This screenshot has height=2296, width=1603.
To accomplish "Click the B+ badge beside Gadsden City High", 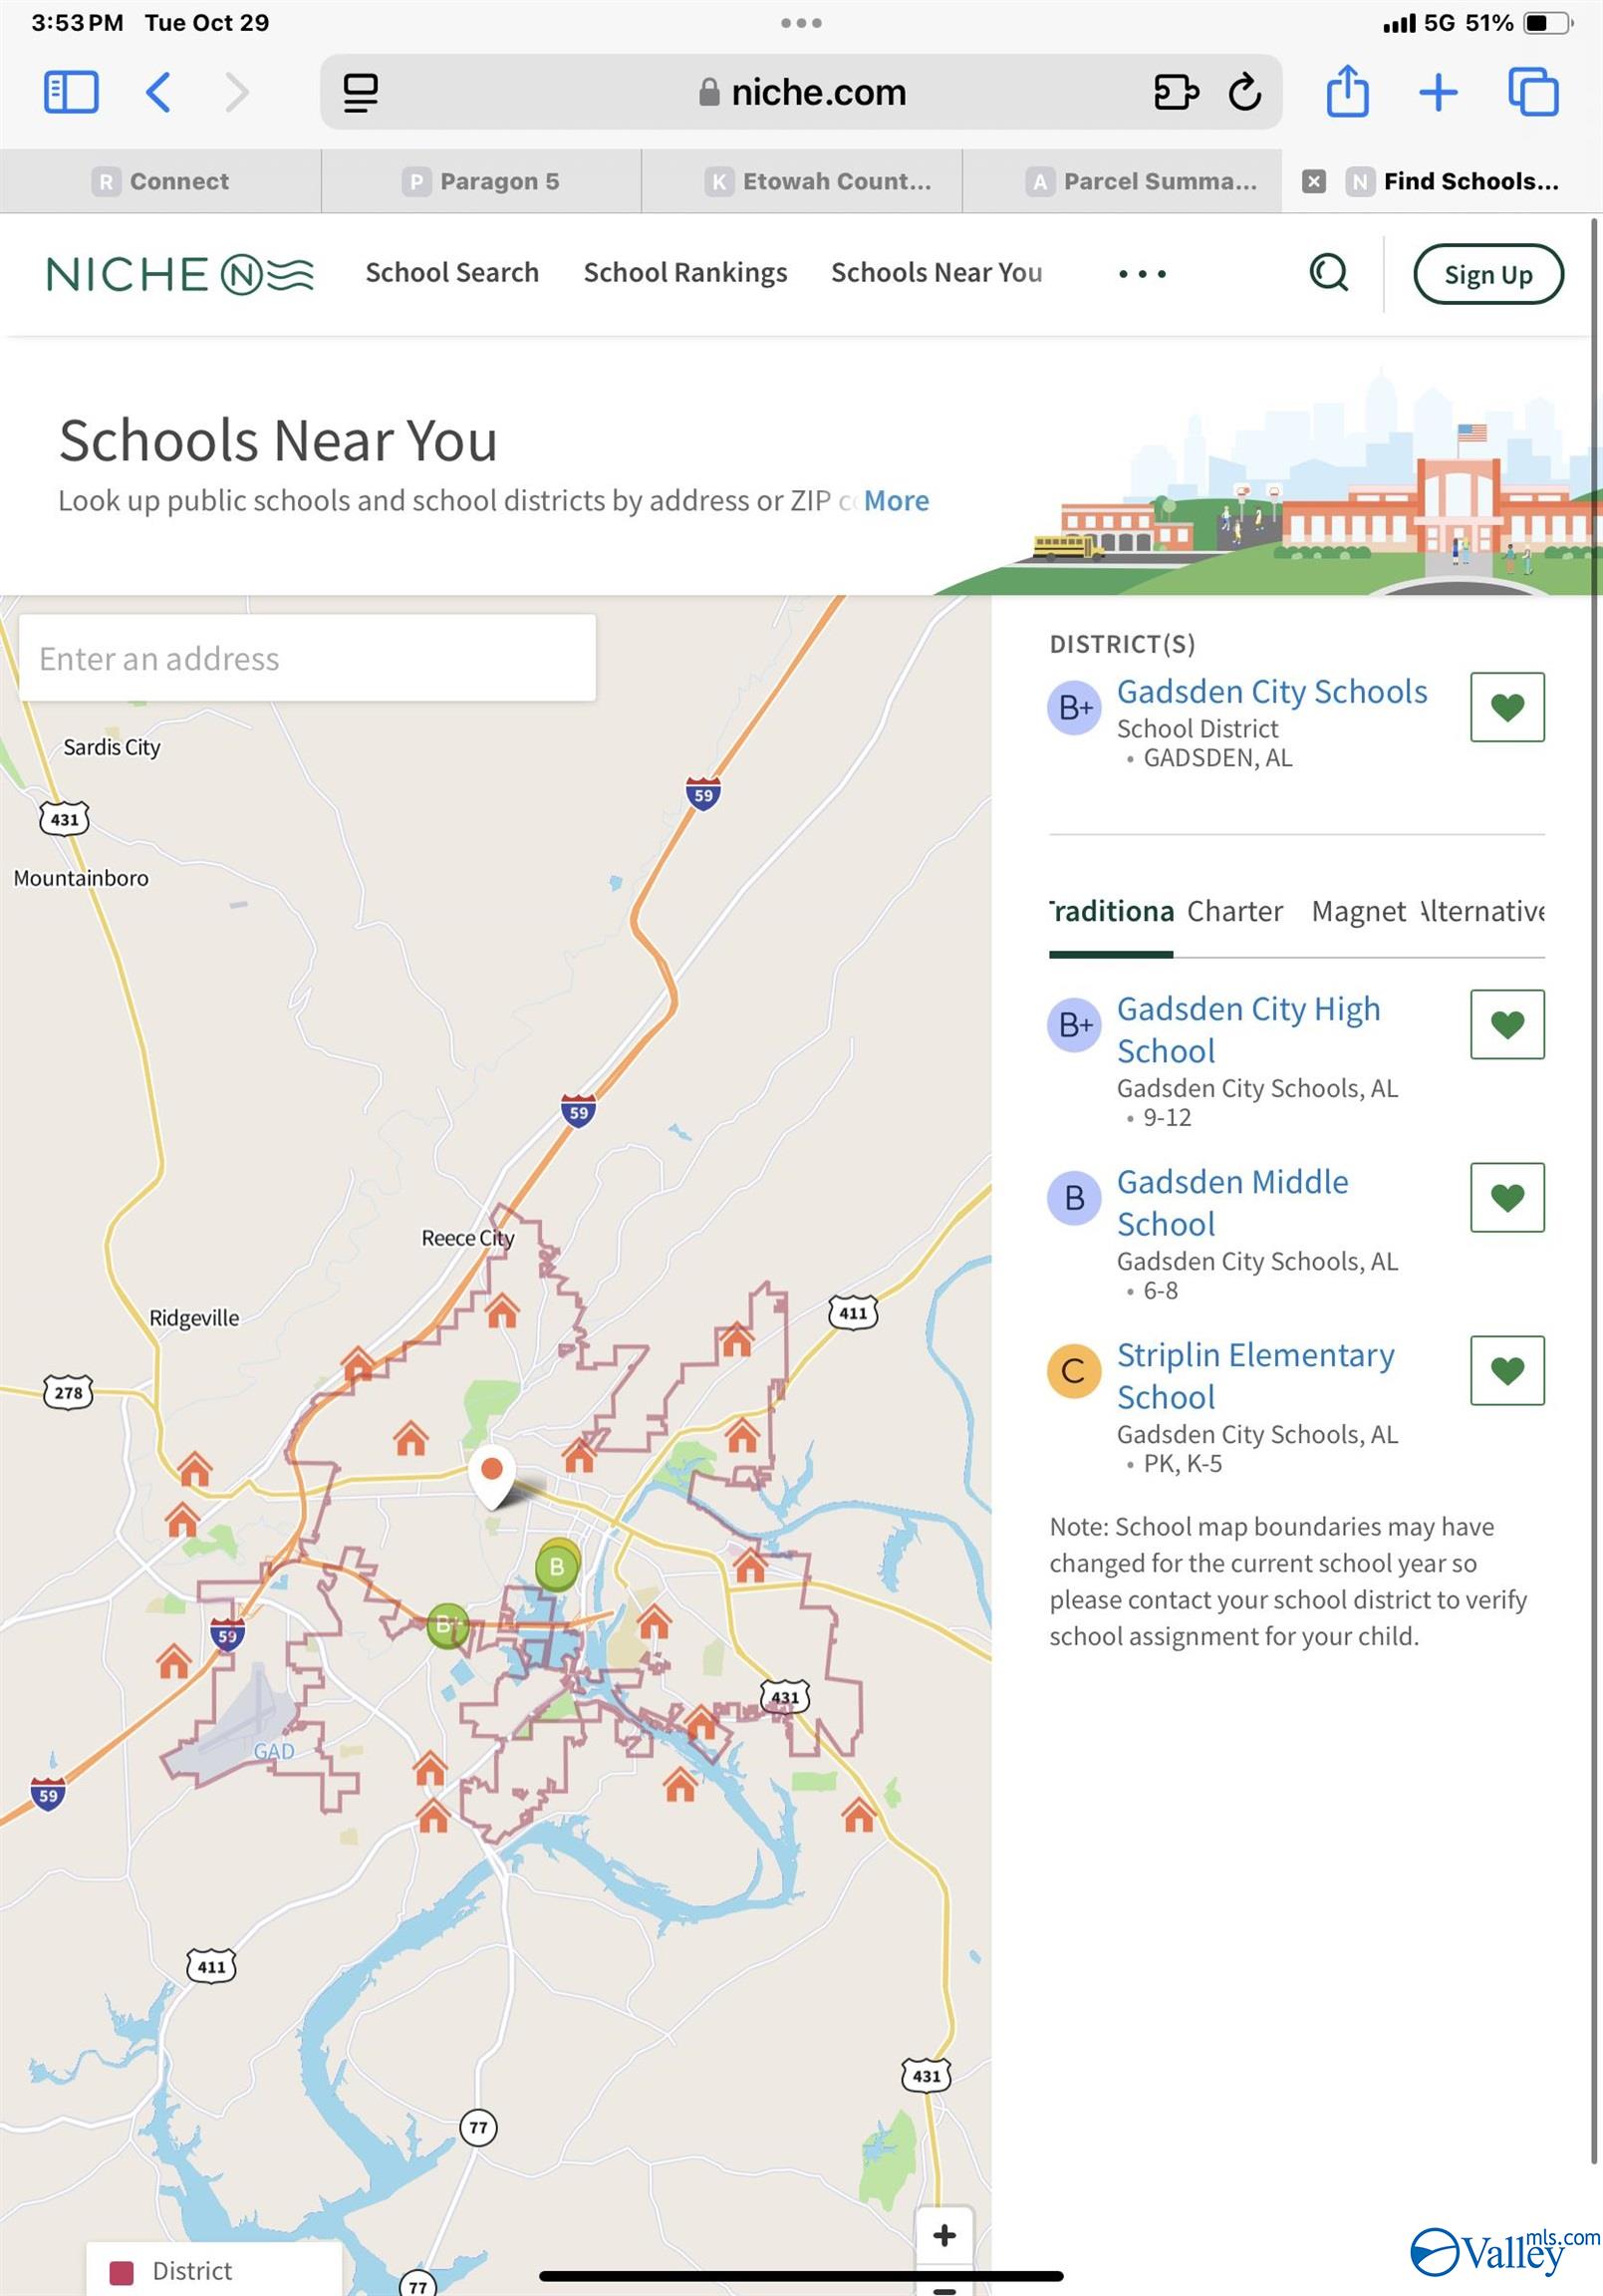I will pyautogui.click(x=1075, y=1025).
